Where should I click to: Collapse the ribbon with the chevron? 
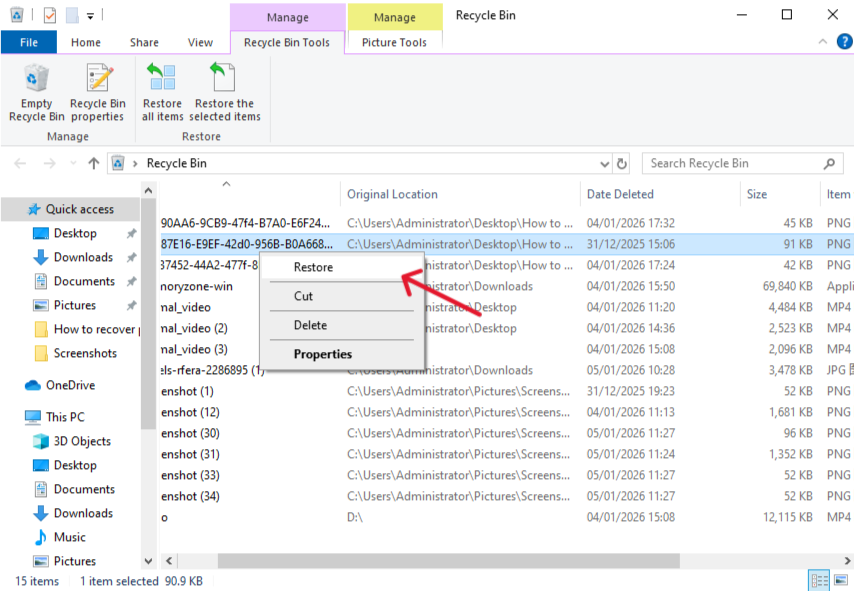pyautogui.click(x=823, y=42)
